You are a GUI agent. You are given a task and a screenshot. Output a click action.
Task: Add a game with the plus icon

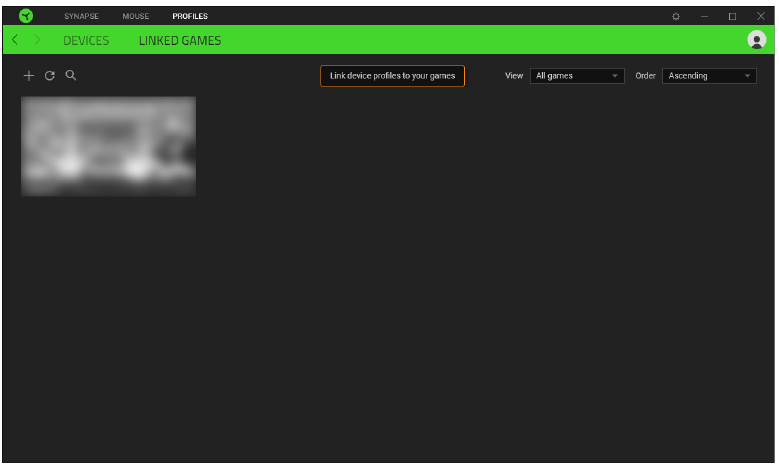point(28,76)
